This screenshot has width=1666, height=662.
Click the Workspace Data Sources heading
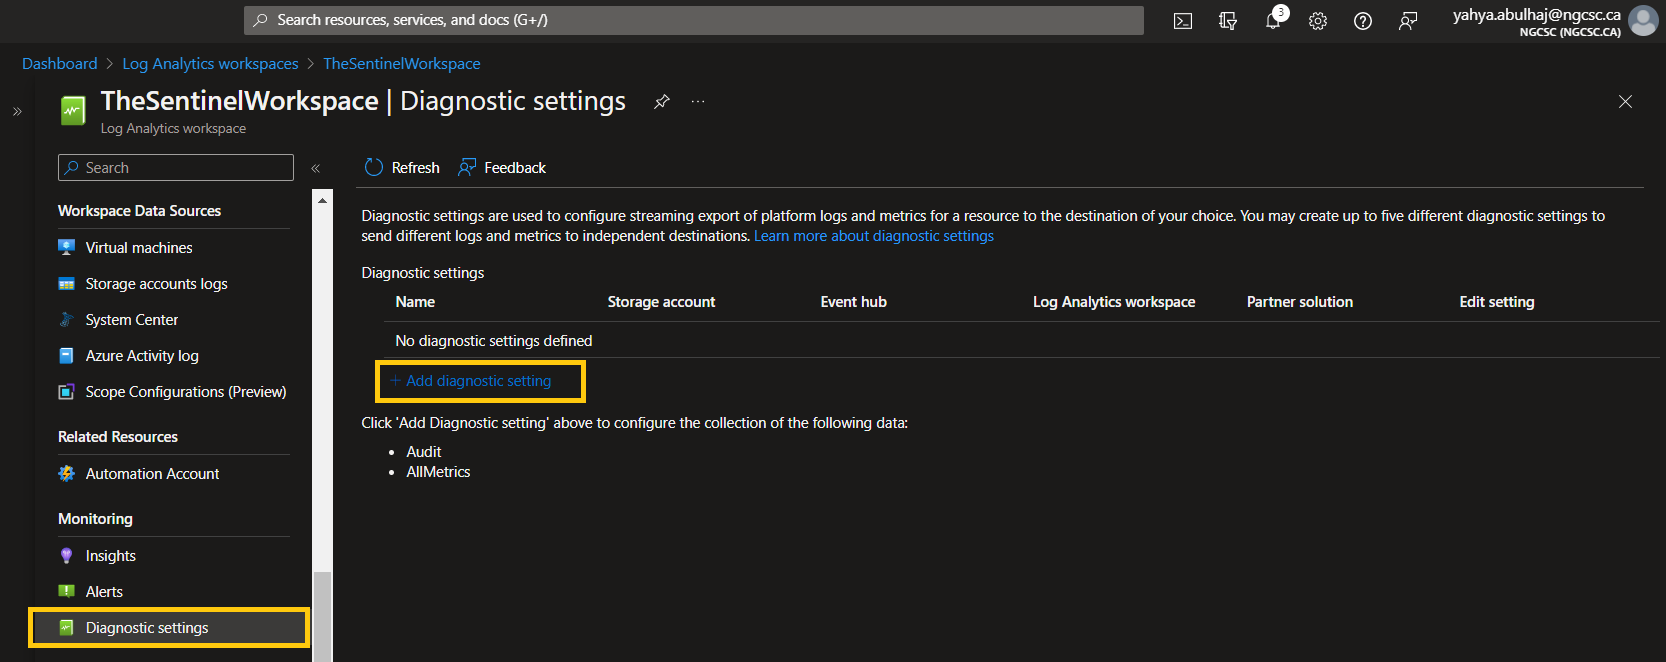point(139,211)
